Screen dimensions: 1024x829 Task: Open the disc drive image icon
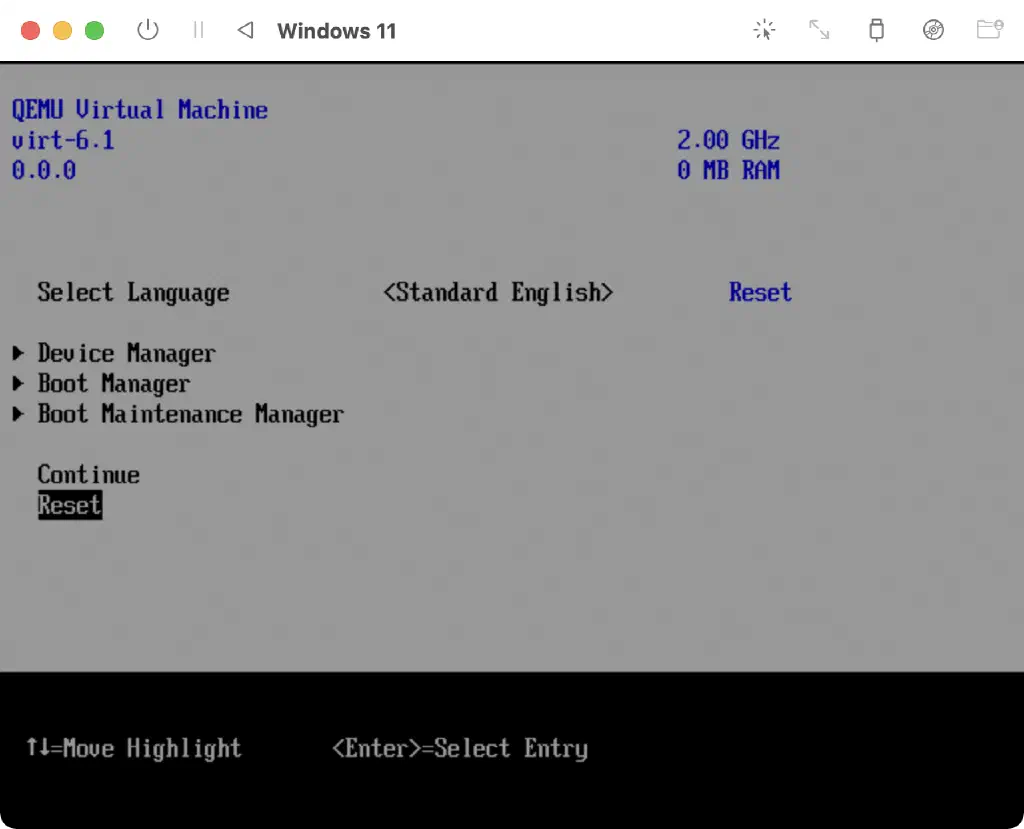click(933, 30)
